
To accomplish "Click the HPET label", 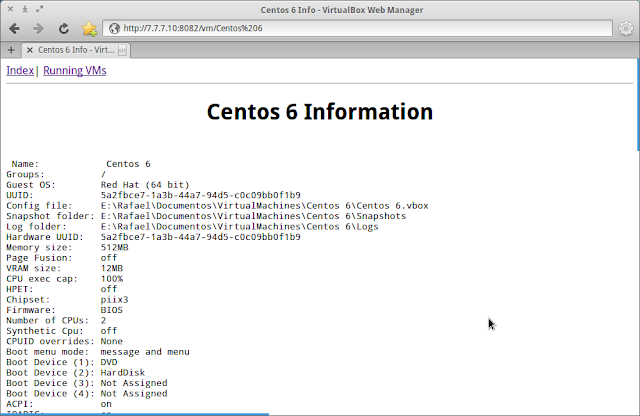I will (20, 289).
